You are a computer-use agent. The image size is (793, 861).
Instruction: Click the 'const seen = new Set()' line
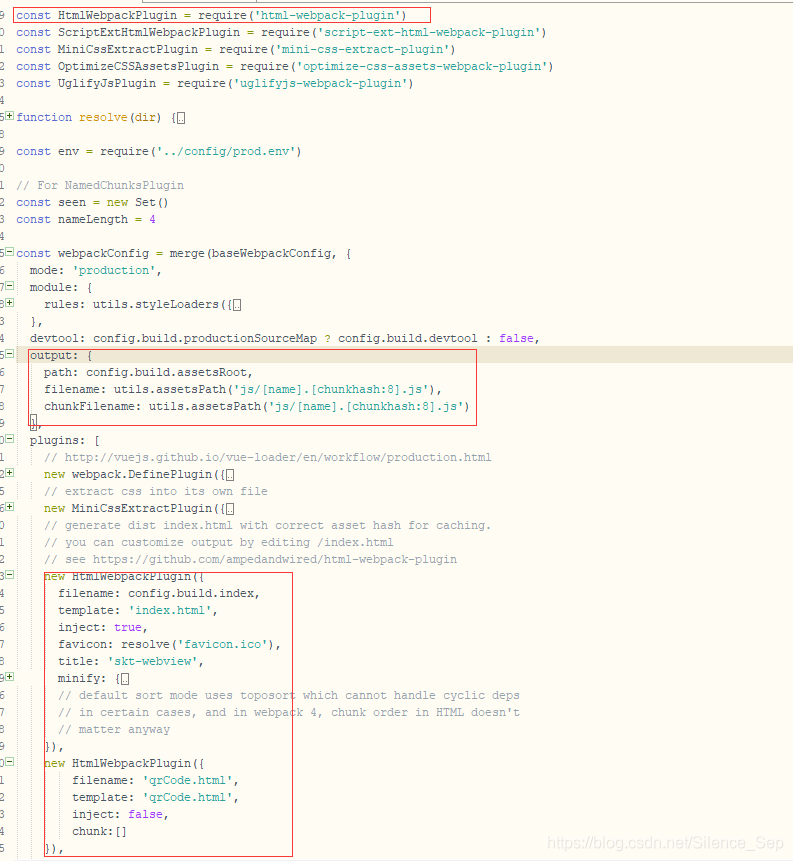[92, 203]
